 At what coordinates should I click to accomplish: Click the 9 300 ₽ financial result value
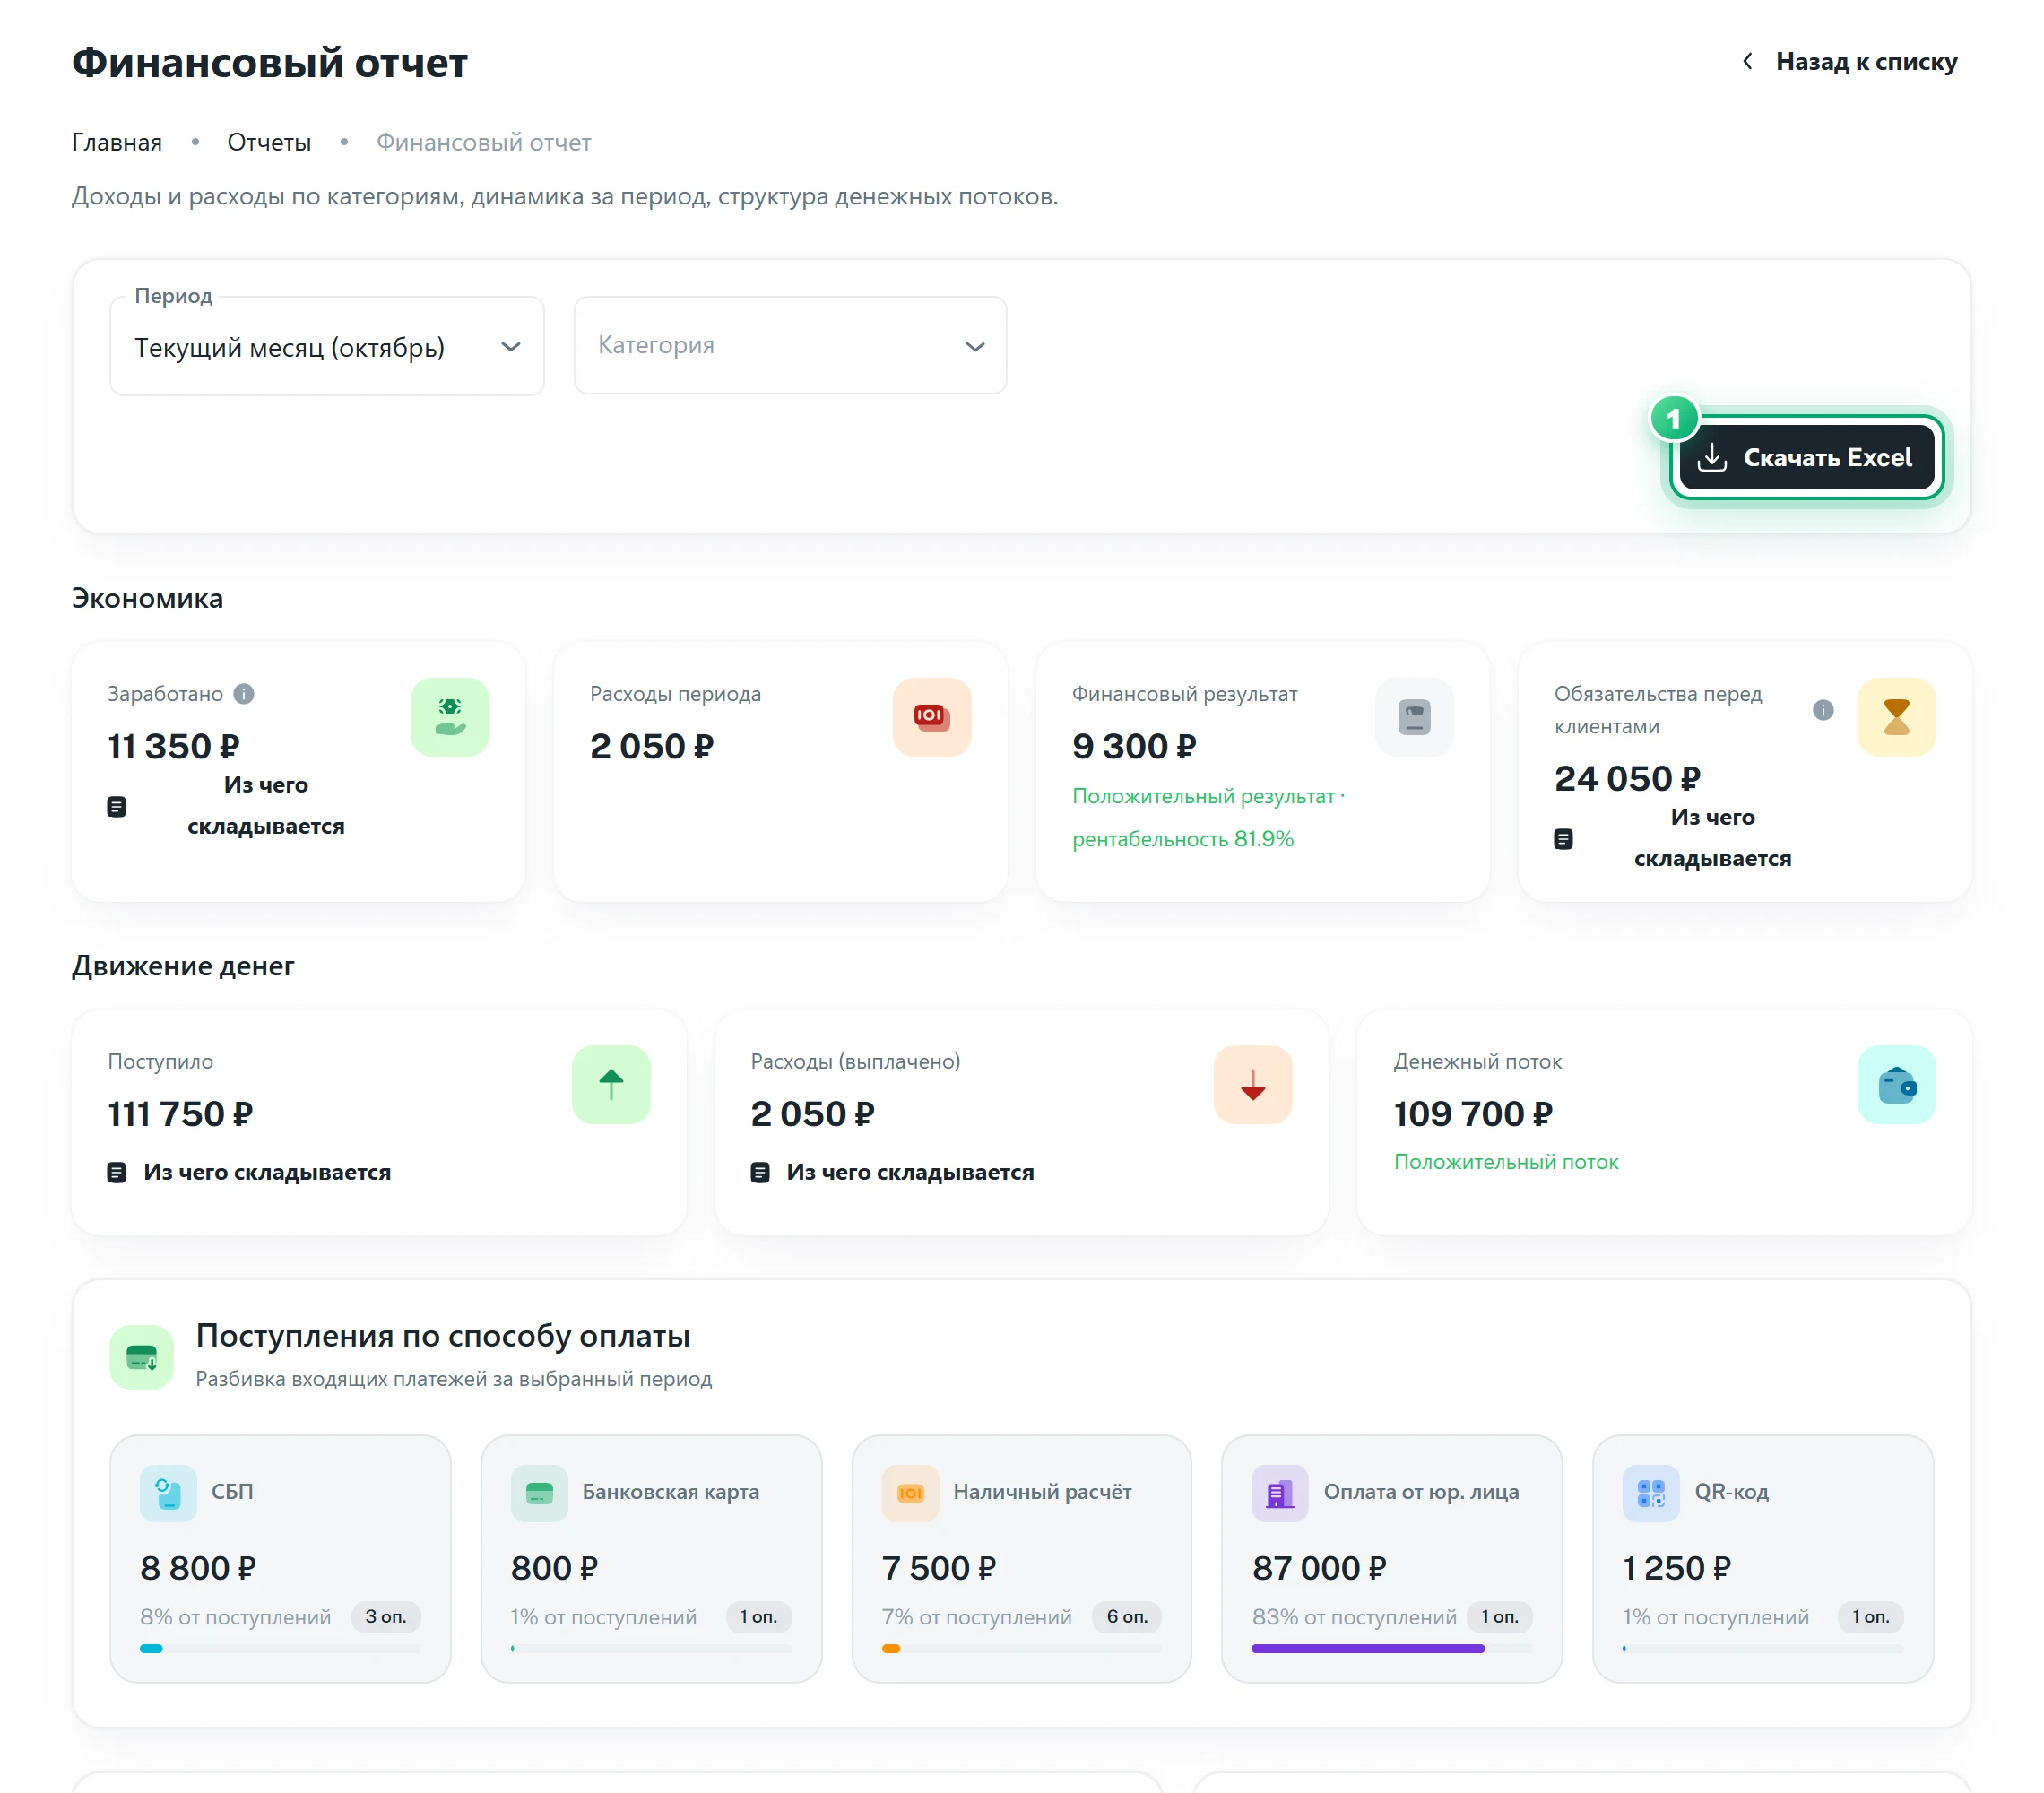[1134, 746]
